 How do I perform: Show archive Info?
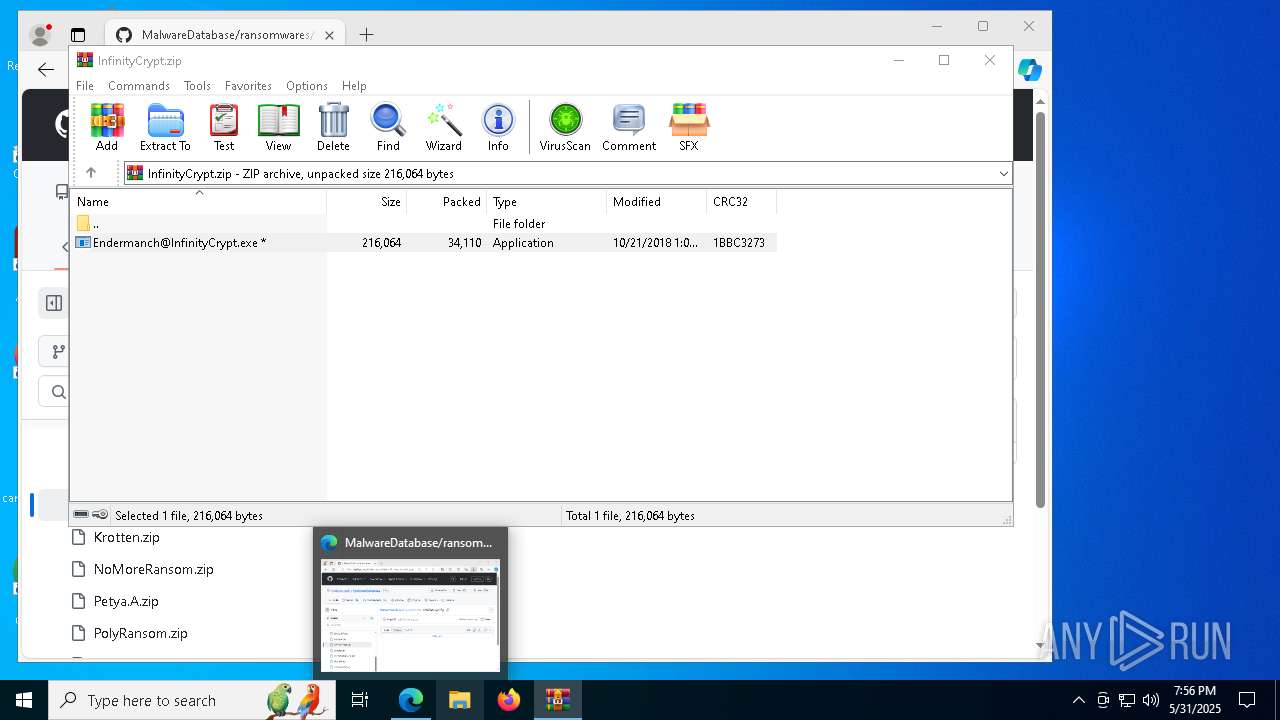point(498,127)
